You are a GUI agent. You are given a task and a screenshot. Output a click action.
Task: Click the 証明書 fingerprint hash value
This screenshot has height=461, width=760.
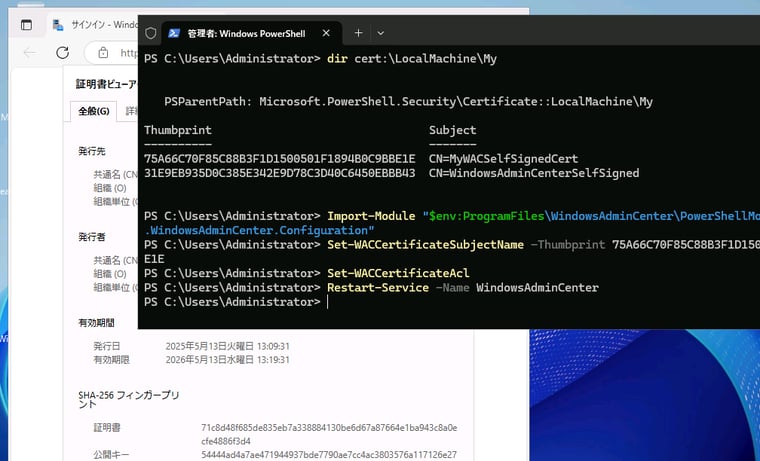pos(329,434)
